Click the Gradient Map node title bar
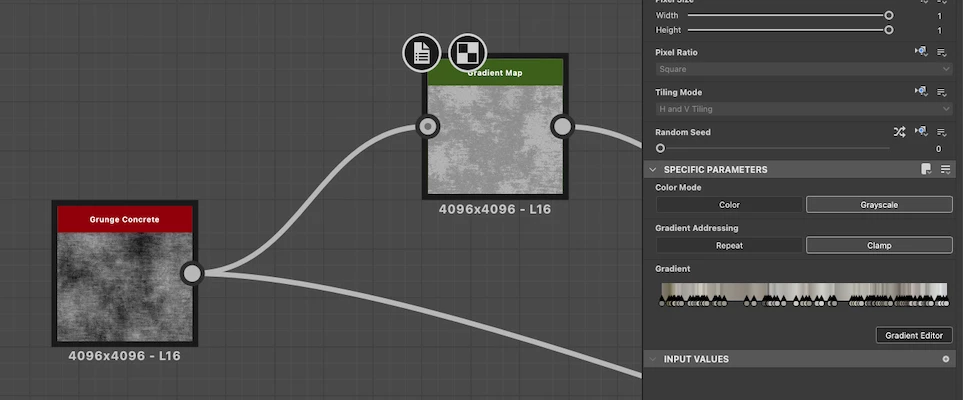963x400 pixels. pos(495,72)
